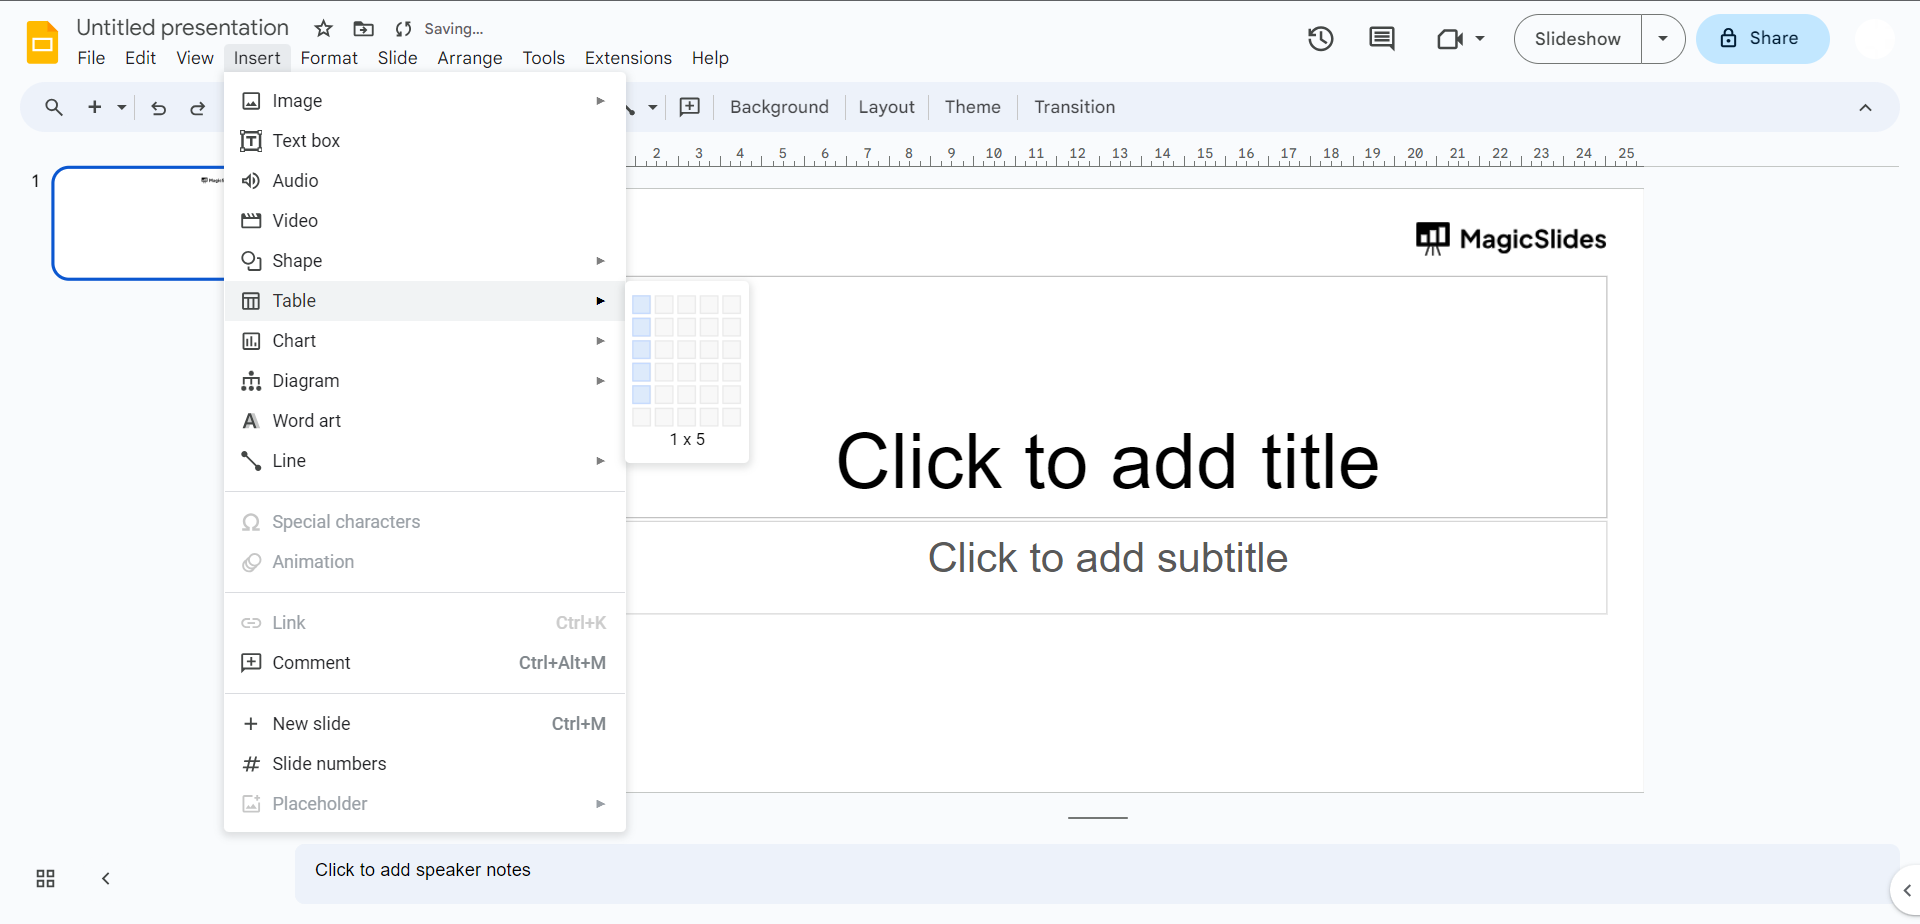Viewport: 1920px width, 924px height.
Task: Click the Background toolbar button
Action: (779, 107)
